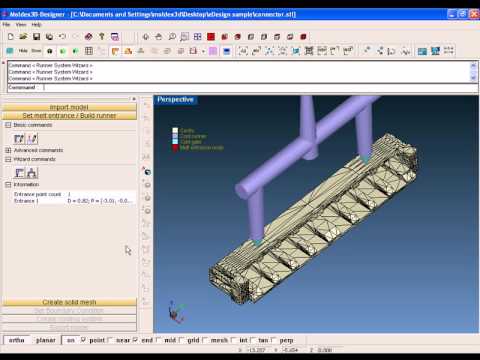
Task: Enable the mid snap checkbox
Action: tap(158, 340)
